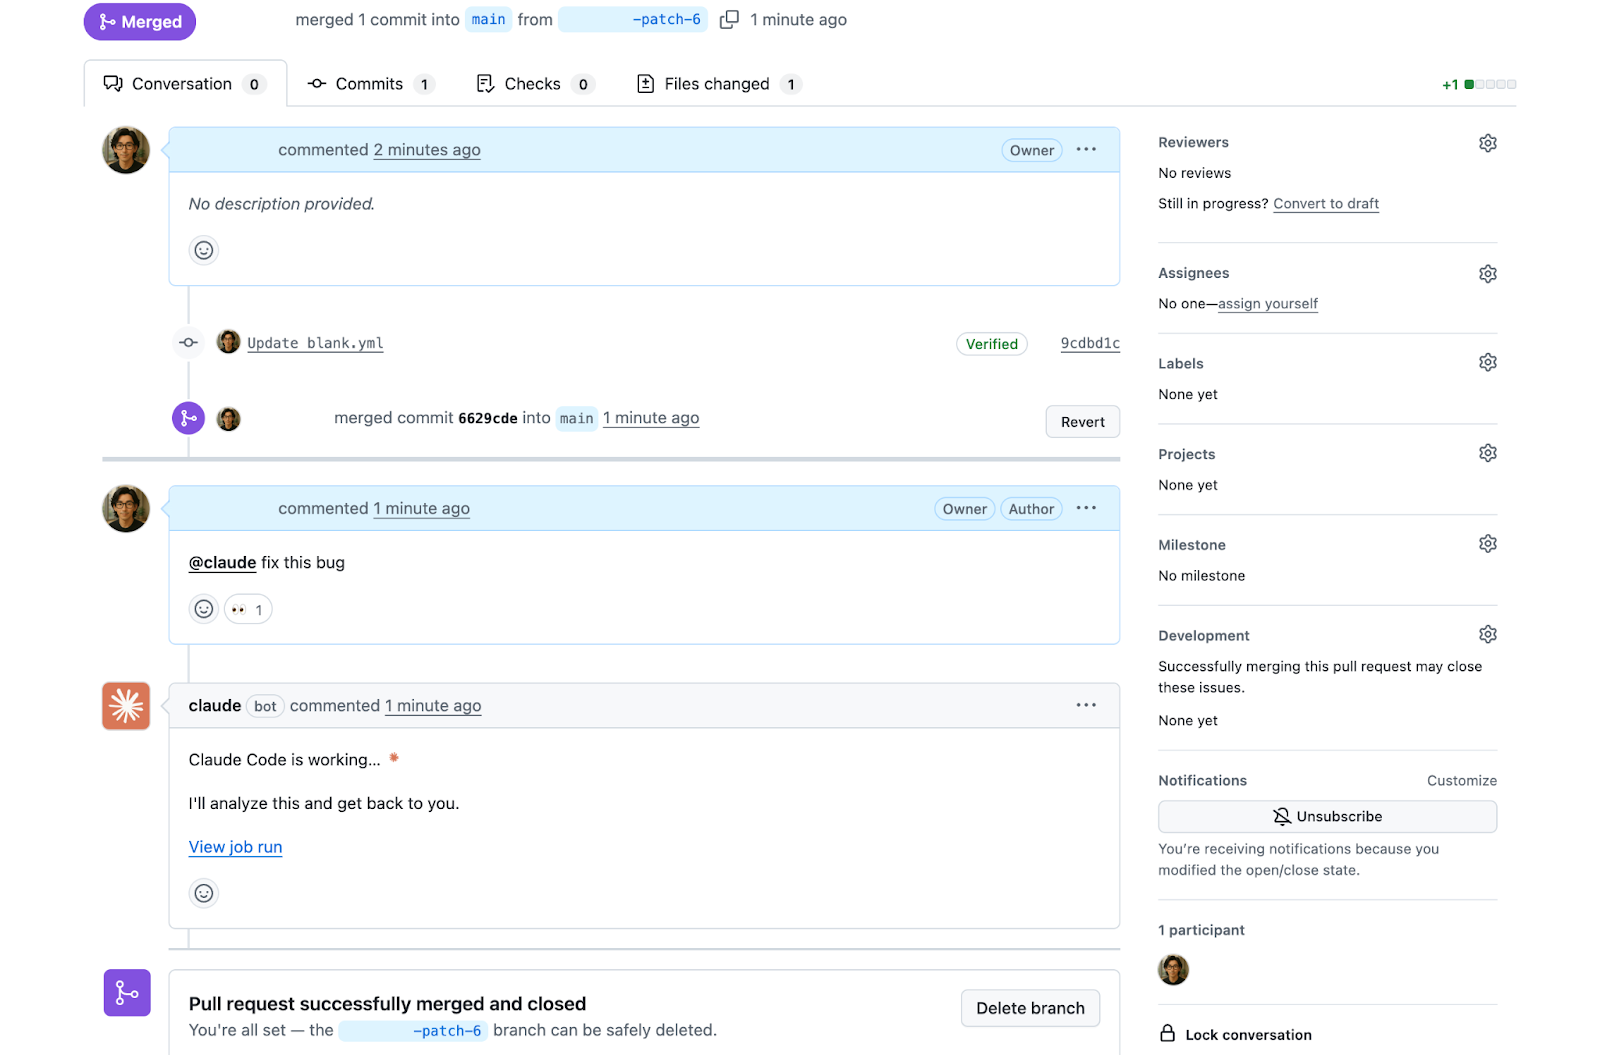Expand options menu on claude bot comment
The image size is (1600, 1055).
click(x=1086, y=706)
